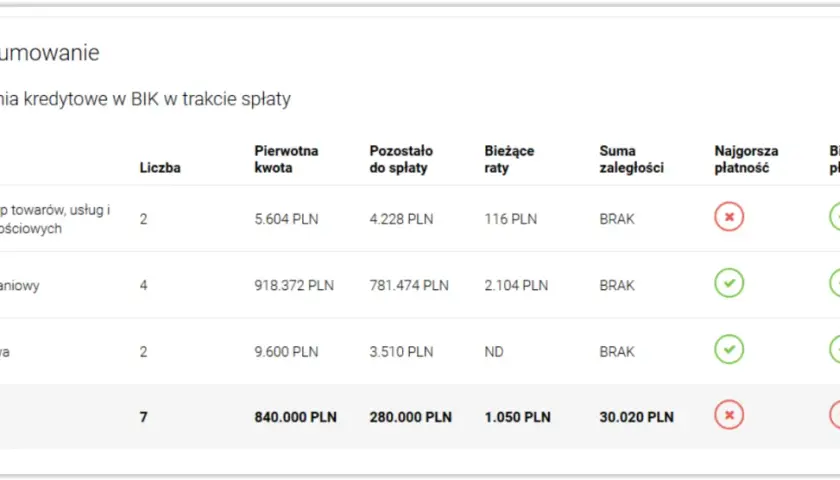840x480 pixels.
Task: Click red X icon in summary total row
Action: [729, 415]
